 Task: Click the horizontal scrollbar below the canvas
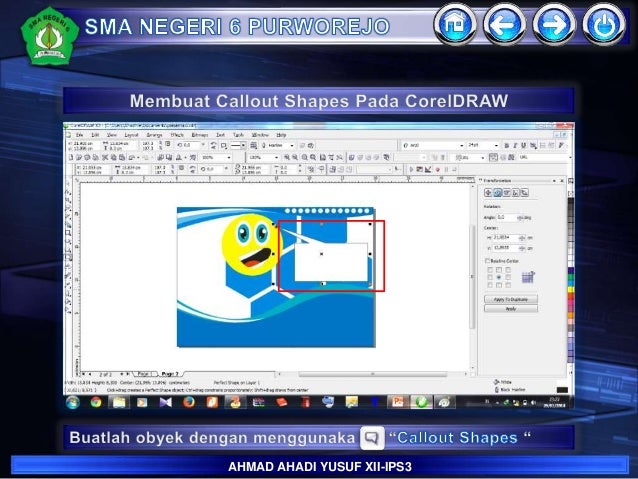coord(372,374)
